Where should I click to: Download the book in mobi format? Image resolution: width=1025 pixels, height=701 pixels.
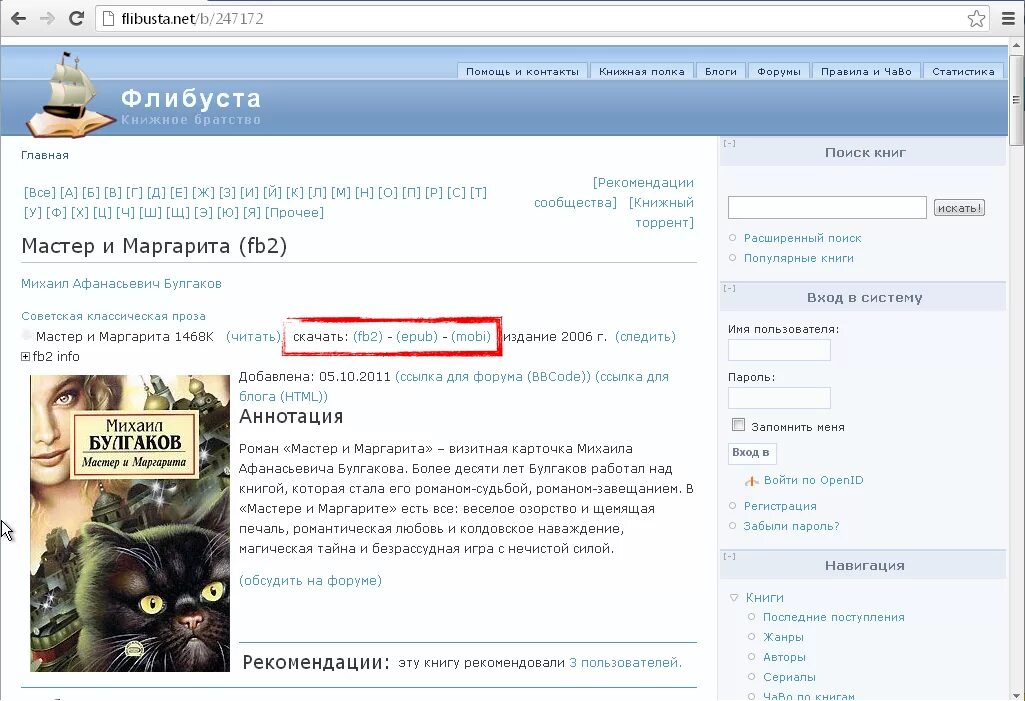471,336
